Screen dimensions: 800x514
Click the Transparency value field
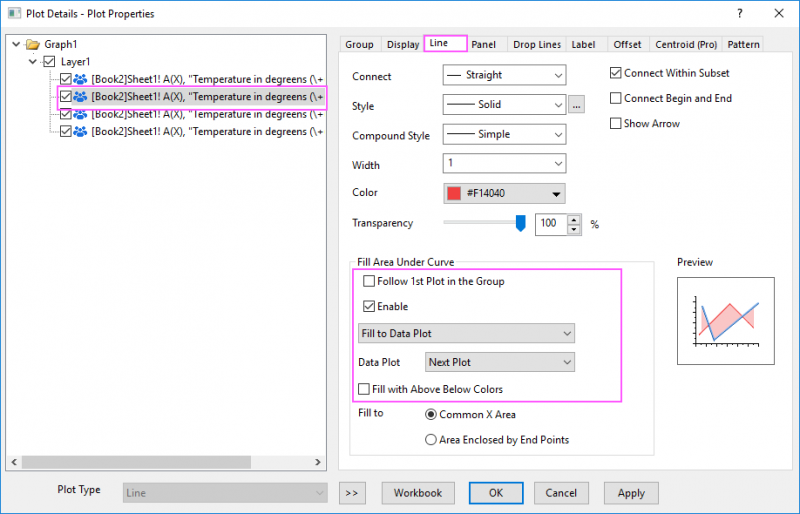tap(551, 224)
